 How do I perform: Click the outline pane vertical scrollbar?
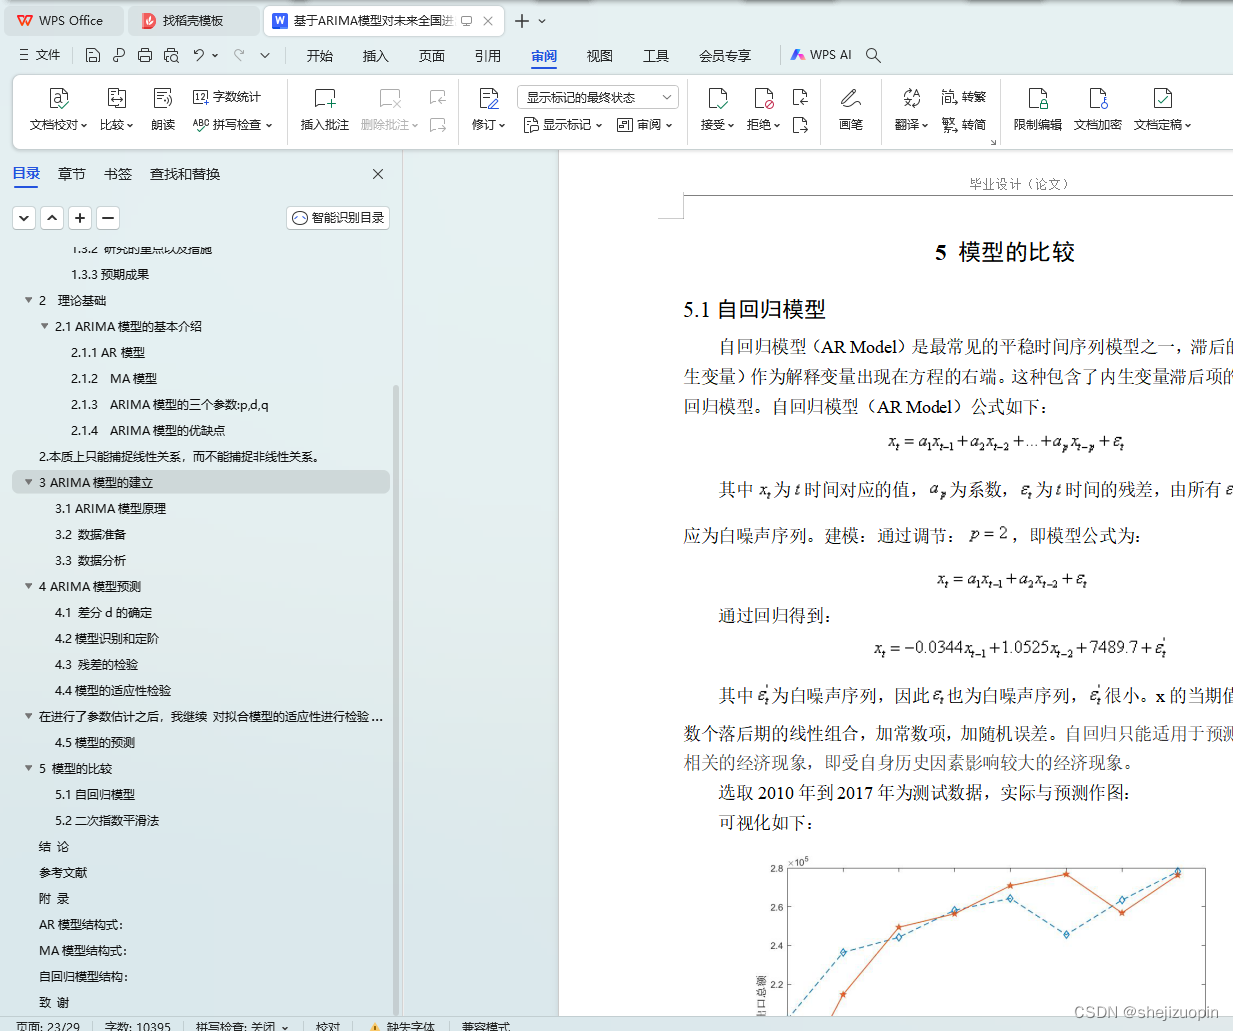coord(396,700)
